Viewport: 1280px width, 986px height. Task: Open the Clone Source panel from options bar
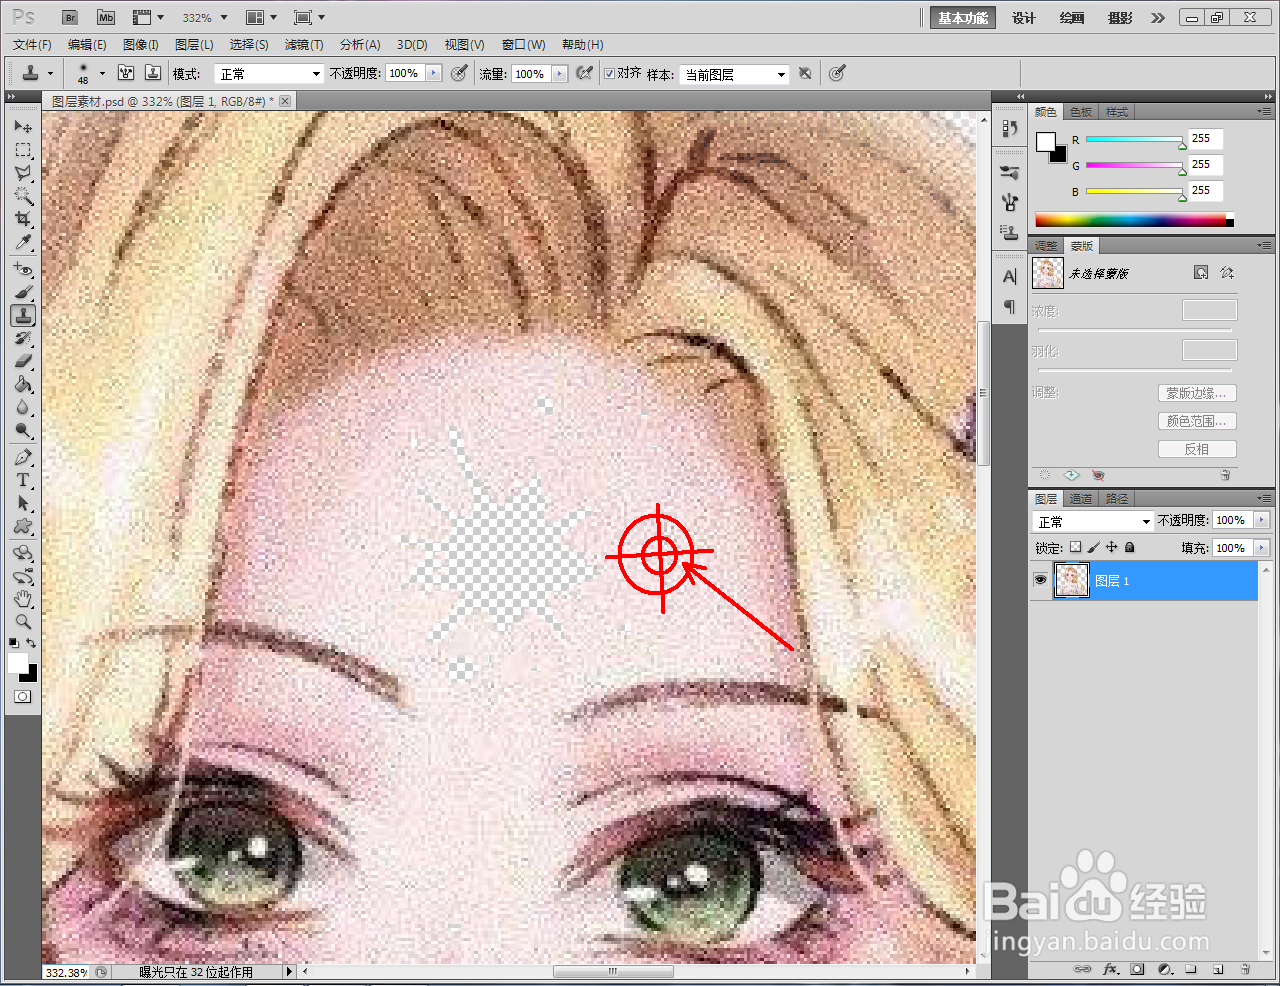click(153, 73)
